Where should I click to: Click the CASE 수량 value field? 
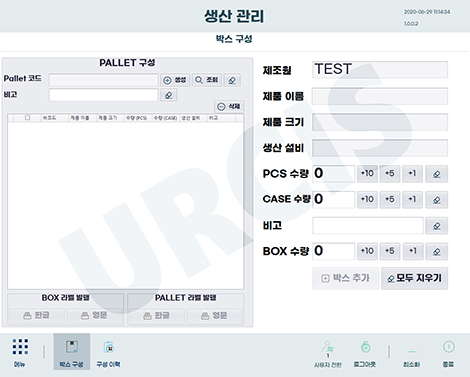tap(334, 199)
